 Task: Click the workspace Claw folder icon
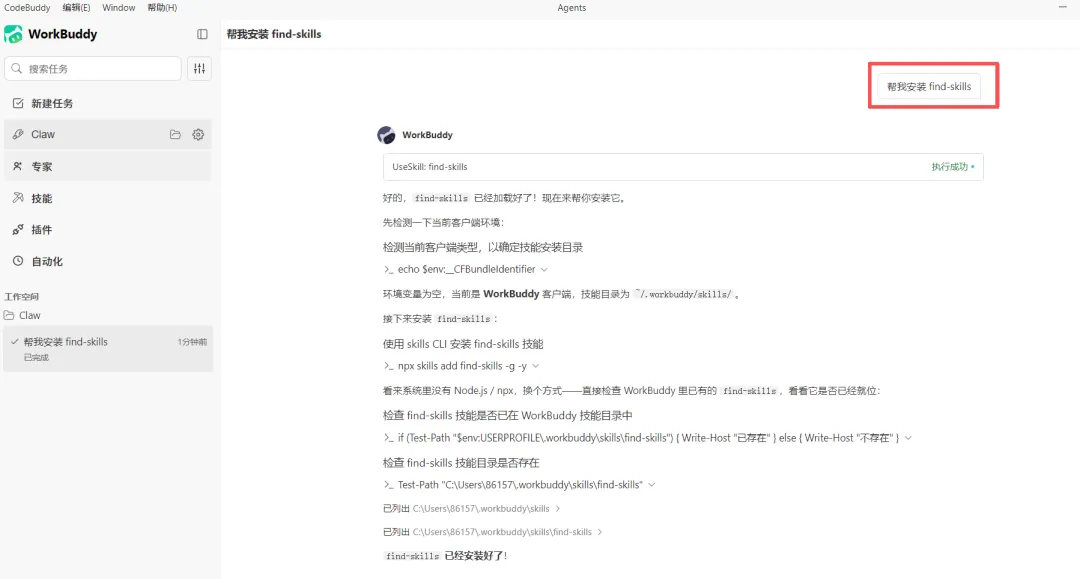tap(9, 315)
